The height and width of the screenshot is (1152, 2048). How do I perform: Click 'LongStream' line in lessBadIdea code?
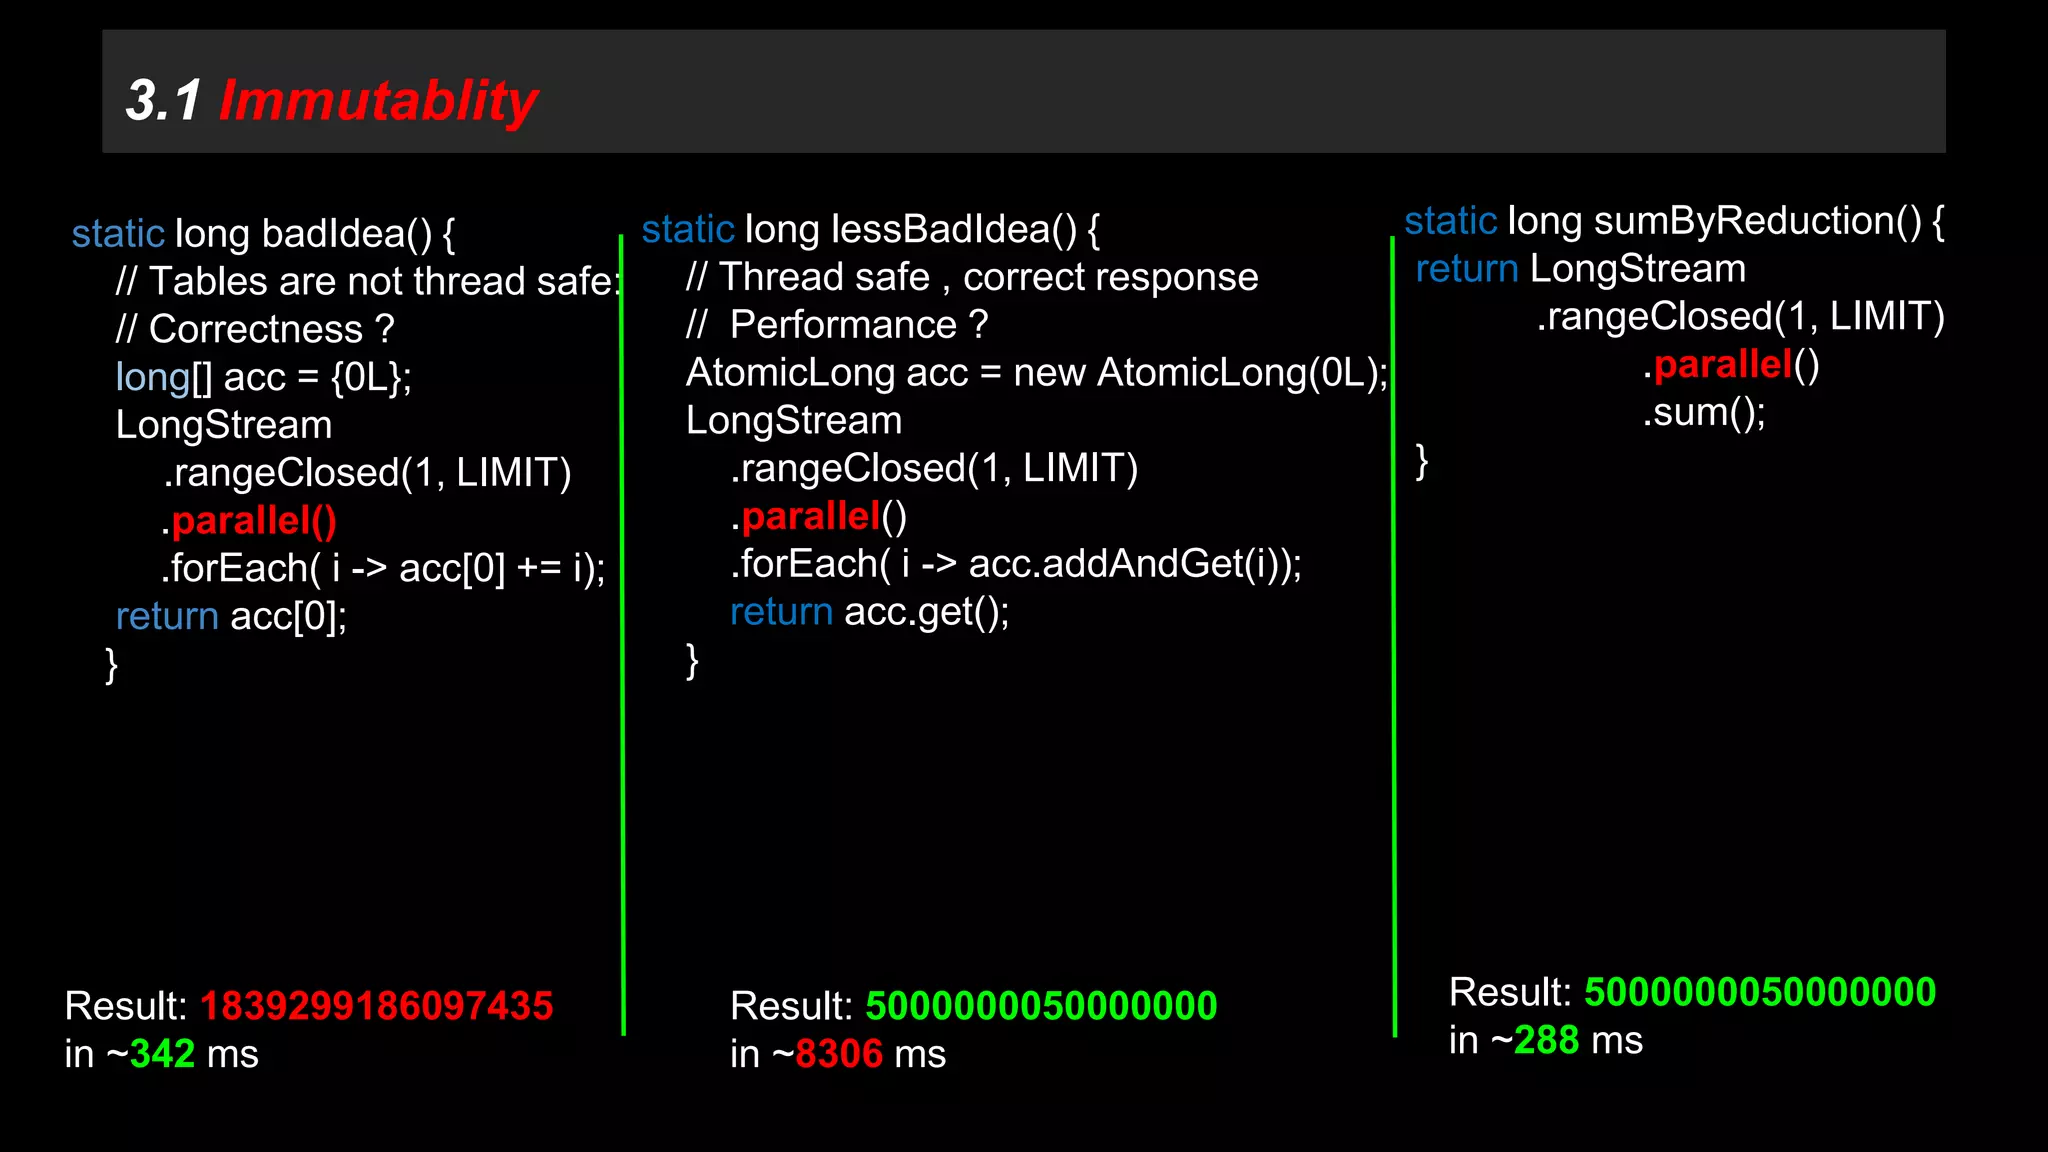(794, 421)
